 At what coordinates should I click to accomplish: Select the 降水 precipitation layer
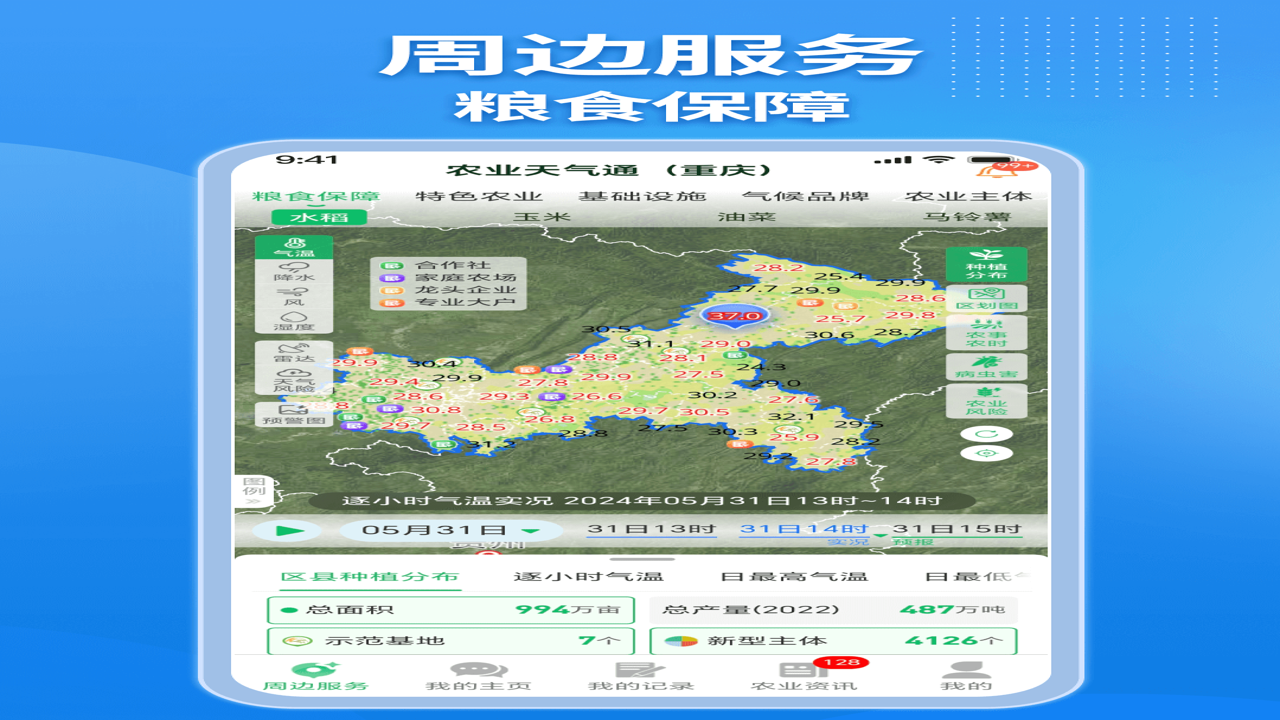295,271
